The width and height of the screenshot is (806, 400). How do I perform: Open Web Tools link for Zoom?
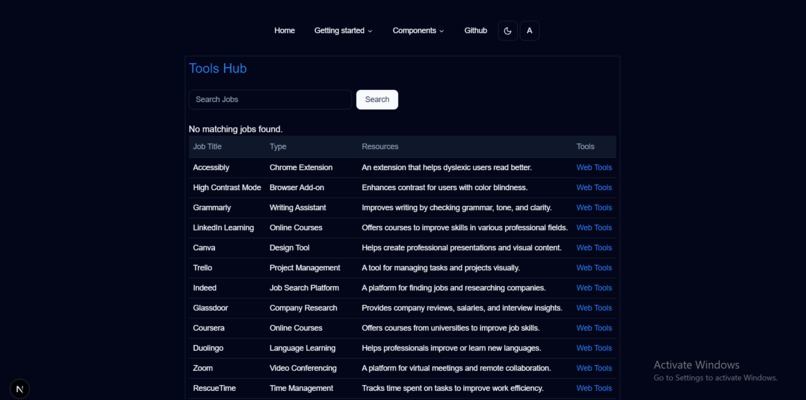[x=594, y=368]
